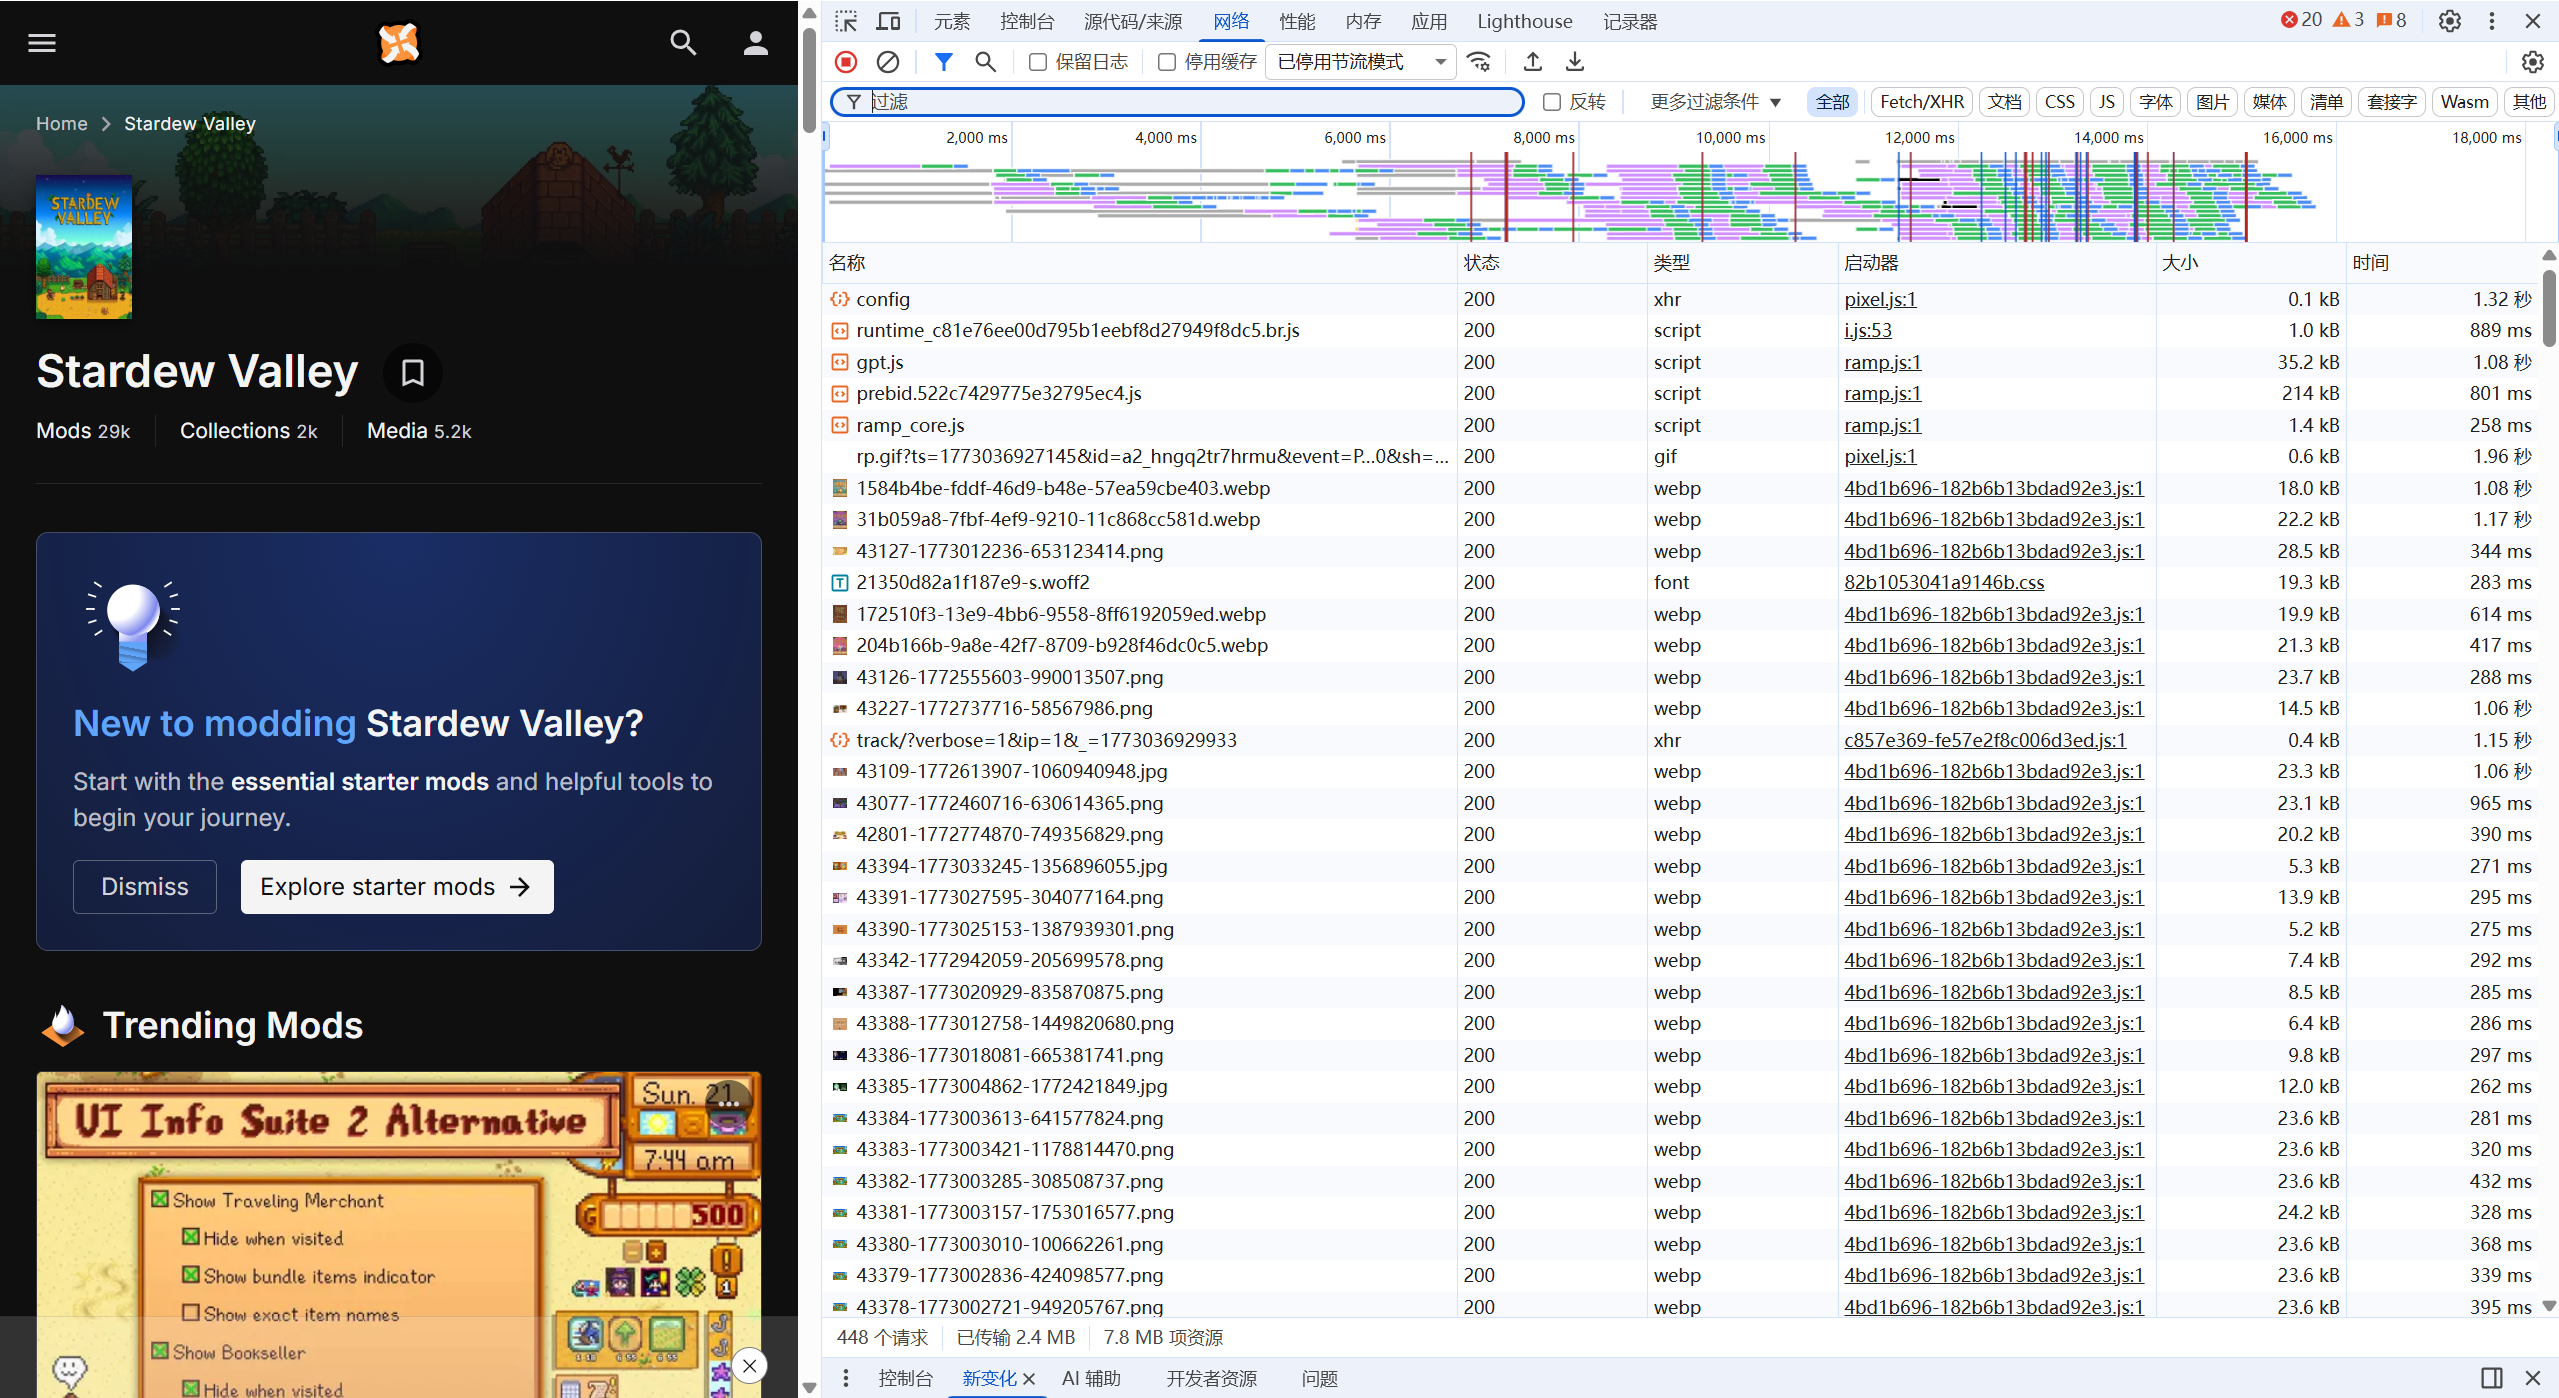Switch to the Lighthouse tab
Image resolution: width=2559 pixels, height=1398 pixels.
[x=1524, y=21]
